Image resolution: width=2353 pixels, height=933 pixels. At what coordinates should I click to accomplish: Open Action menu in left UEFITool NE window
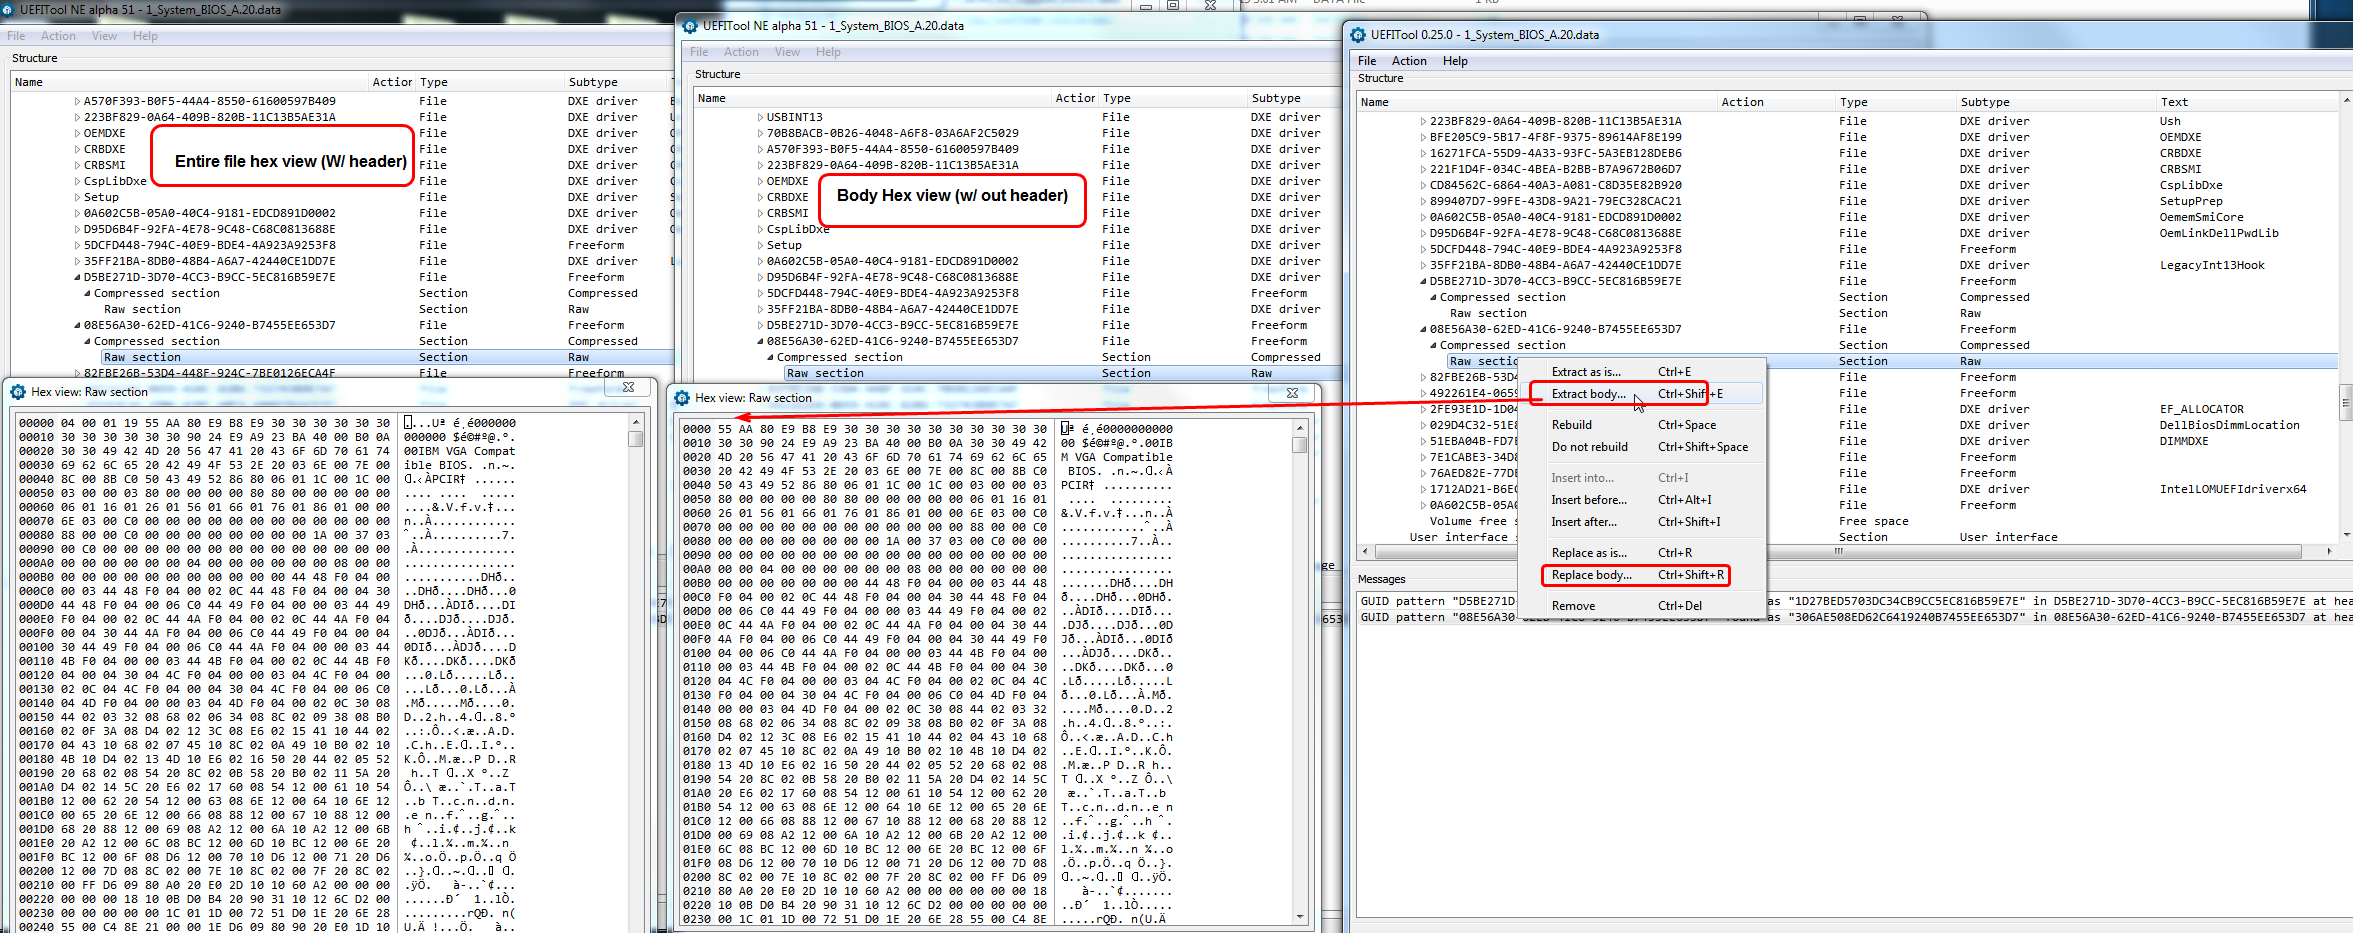(58, 36)
